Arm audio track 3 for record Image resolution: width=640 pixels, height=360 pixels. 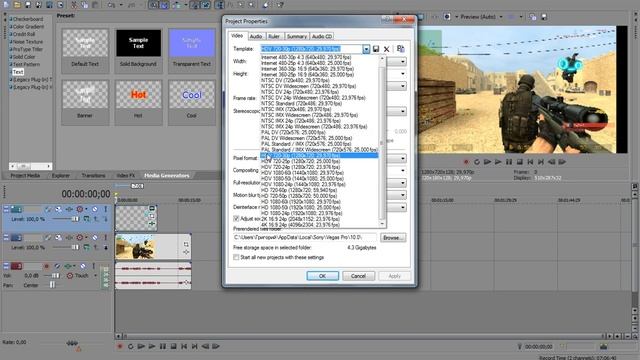(x=47, y=266)
